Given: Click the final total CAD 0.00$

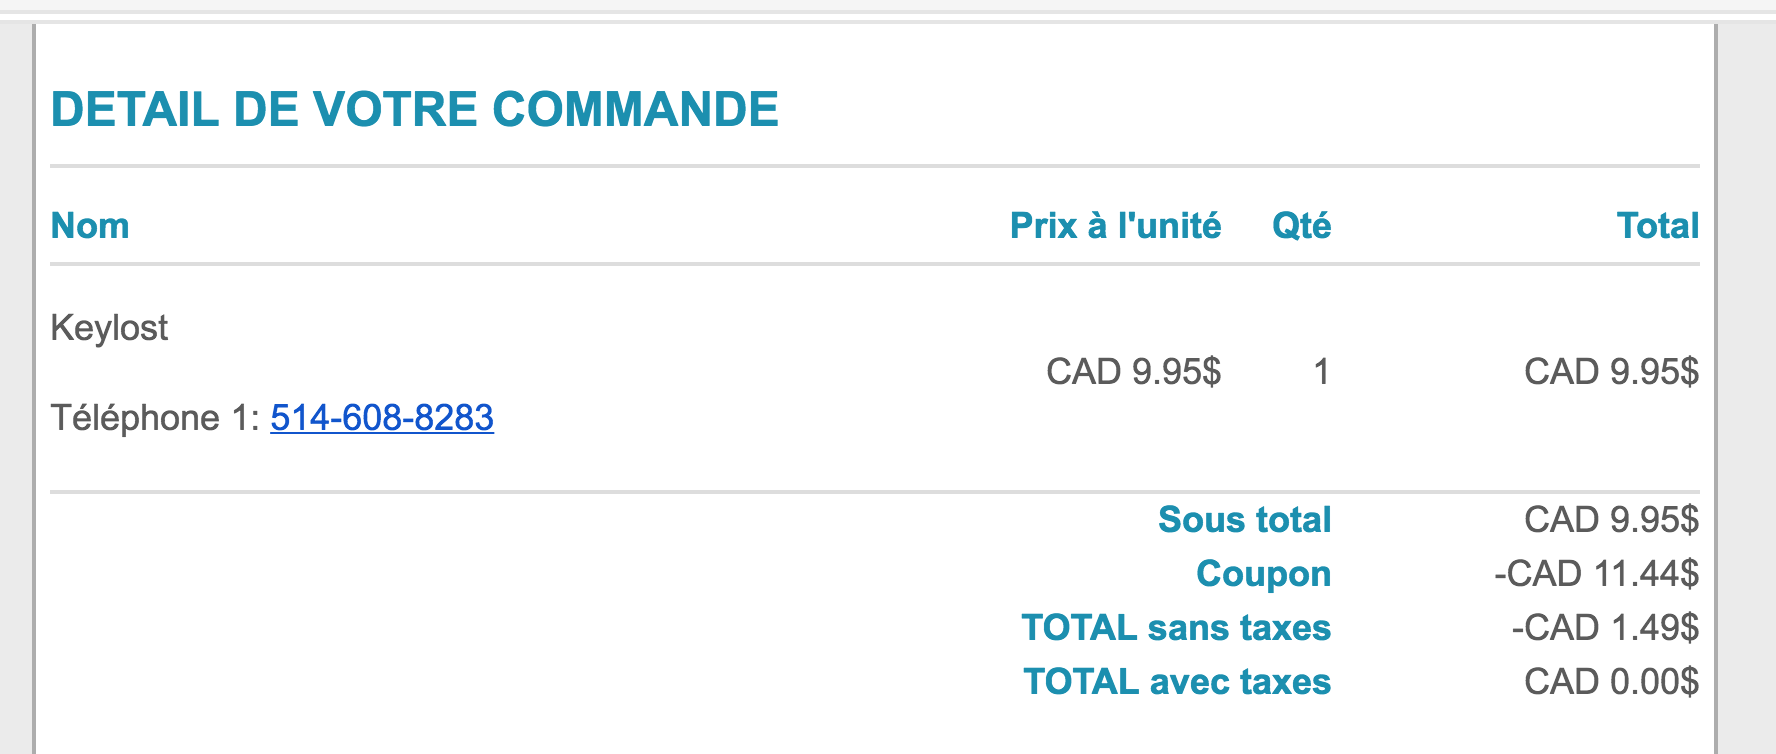Looking at the screenshot, I should (x=1611, y=682).
